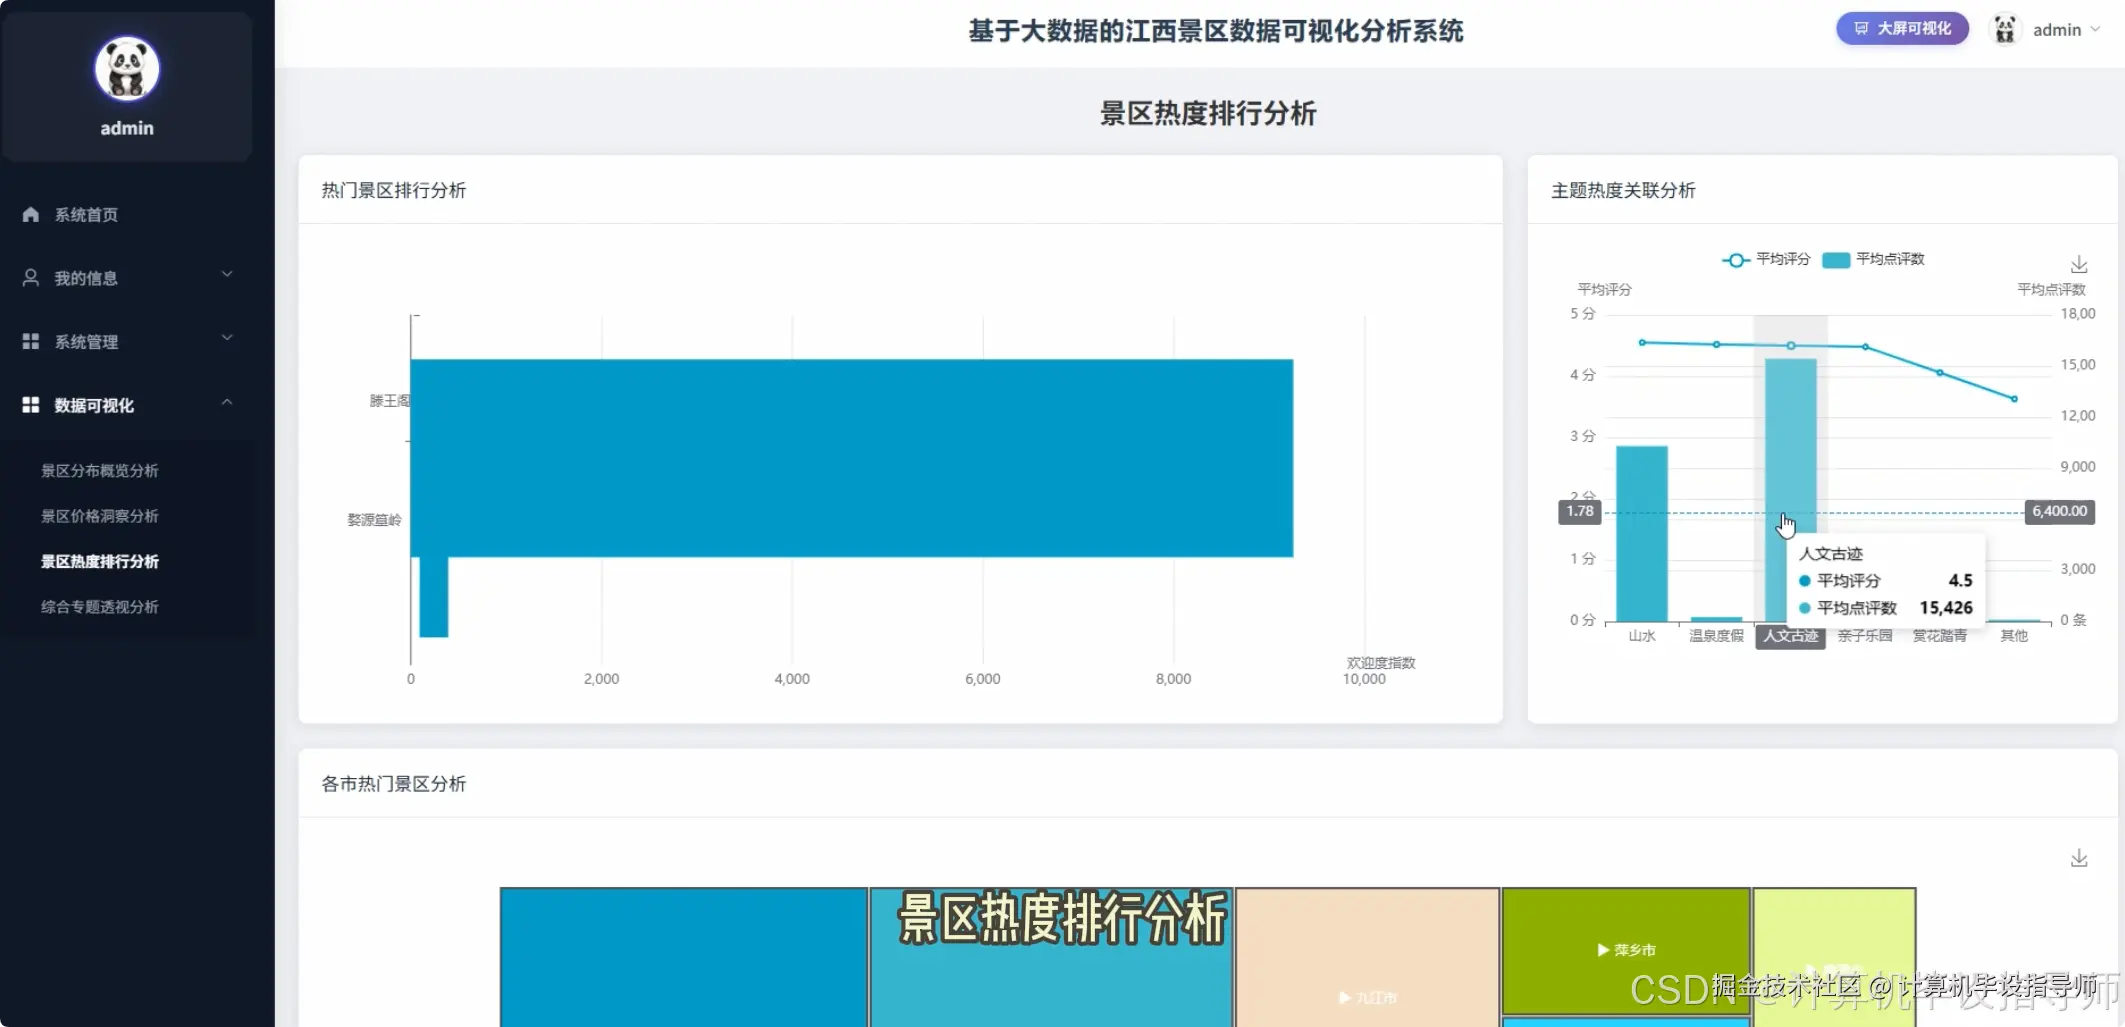Click the 欢迎度指数 axis name

pos(1381,663)
